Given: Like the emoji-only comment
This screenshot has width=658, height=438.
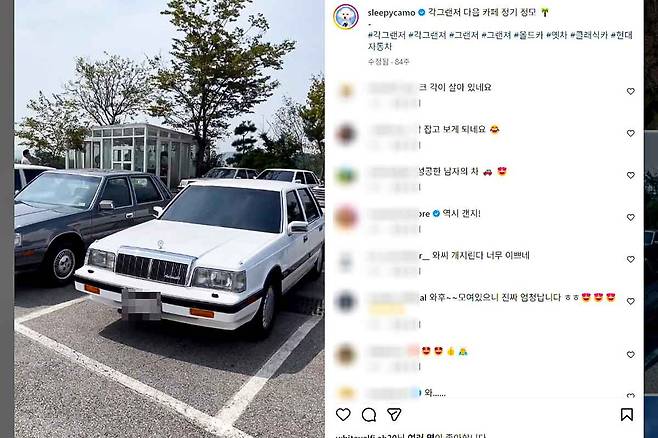Looking at the screenshot, I should [x=630, y=355].
